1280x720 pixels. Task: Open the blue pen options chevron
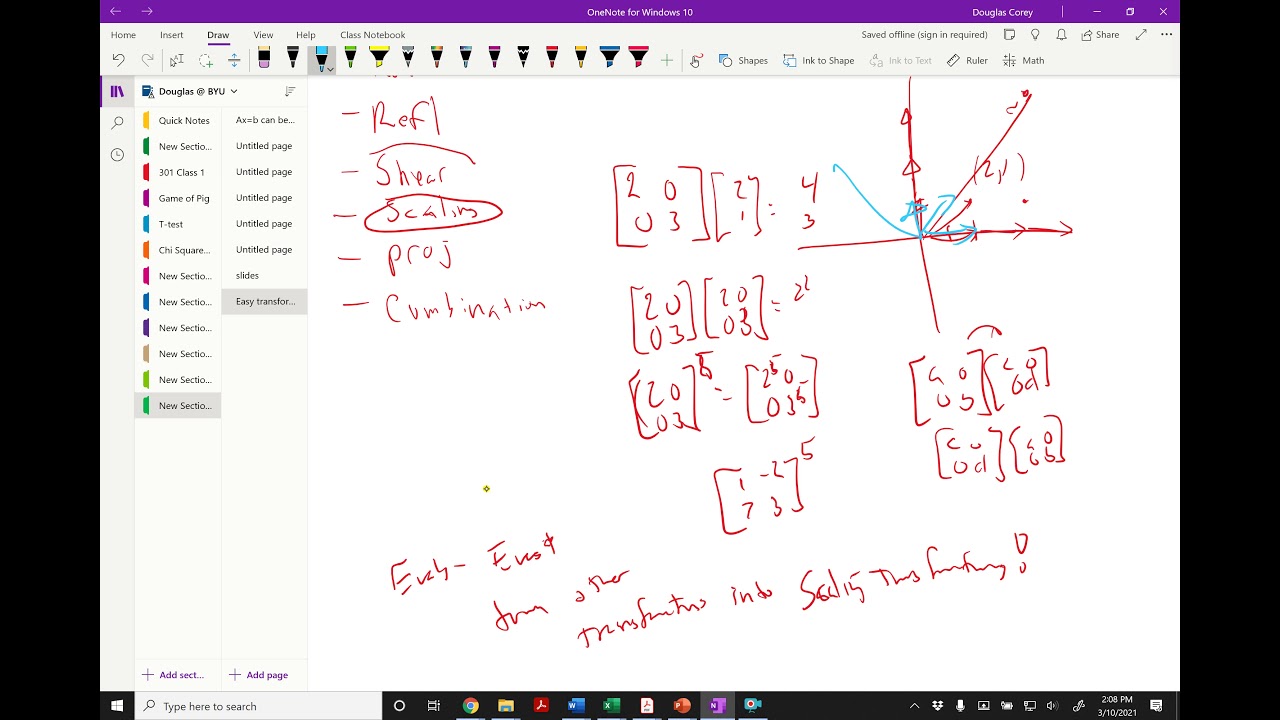coord(329,68)
